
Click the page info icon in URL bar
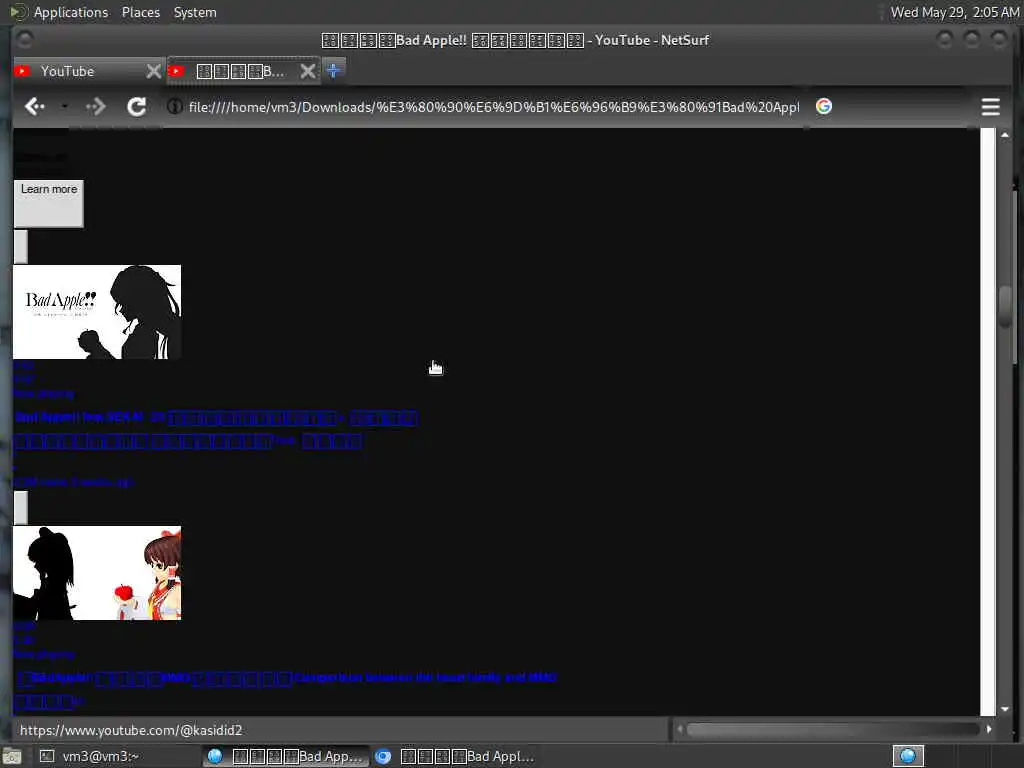coord(174,106)
